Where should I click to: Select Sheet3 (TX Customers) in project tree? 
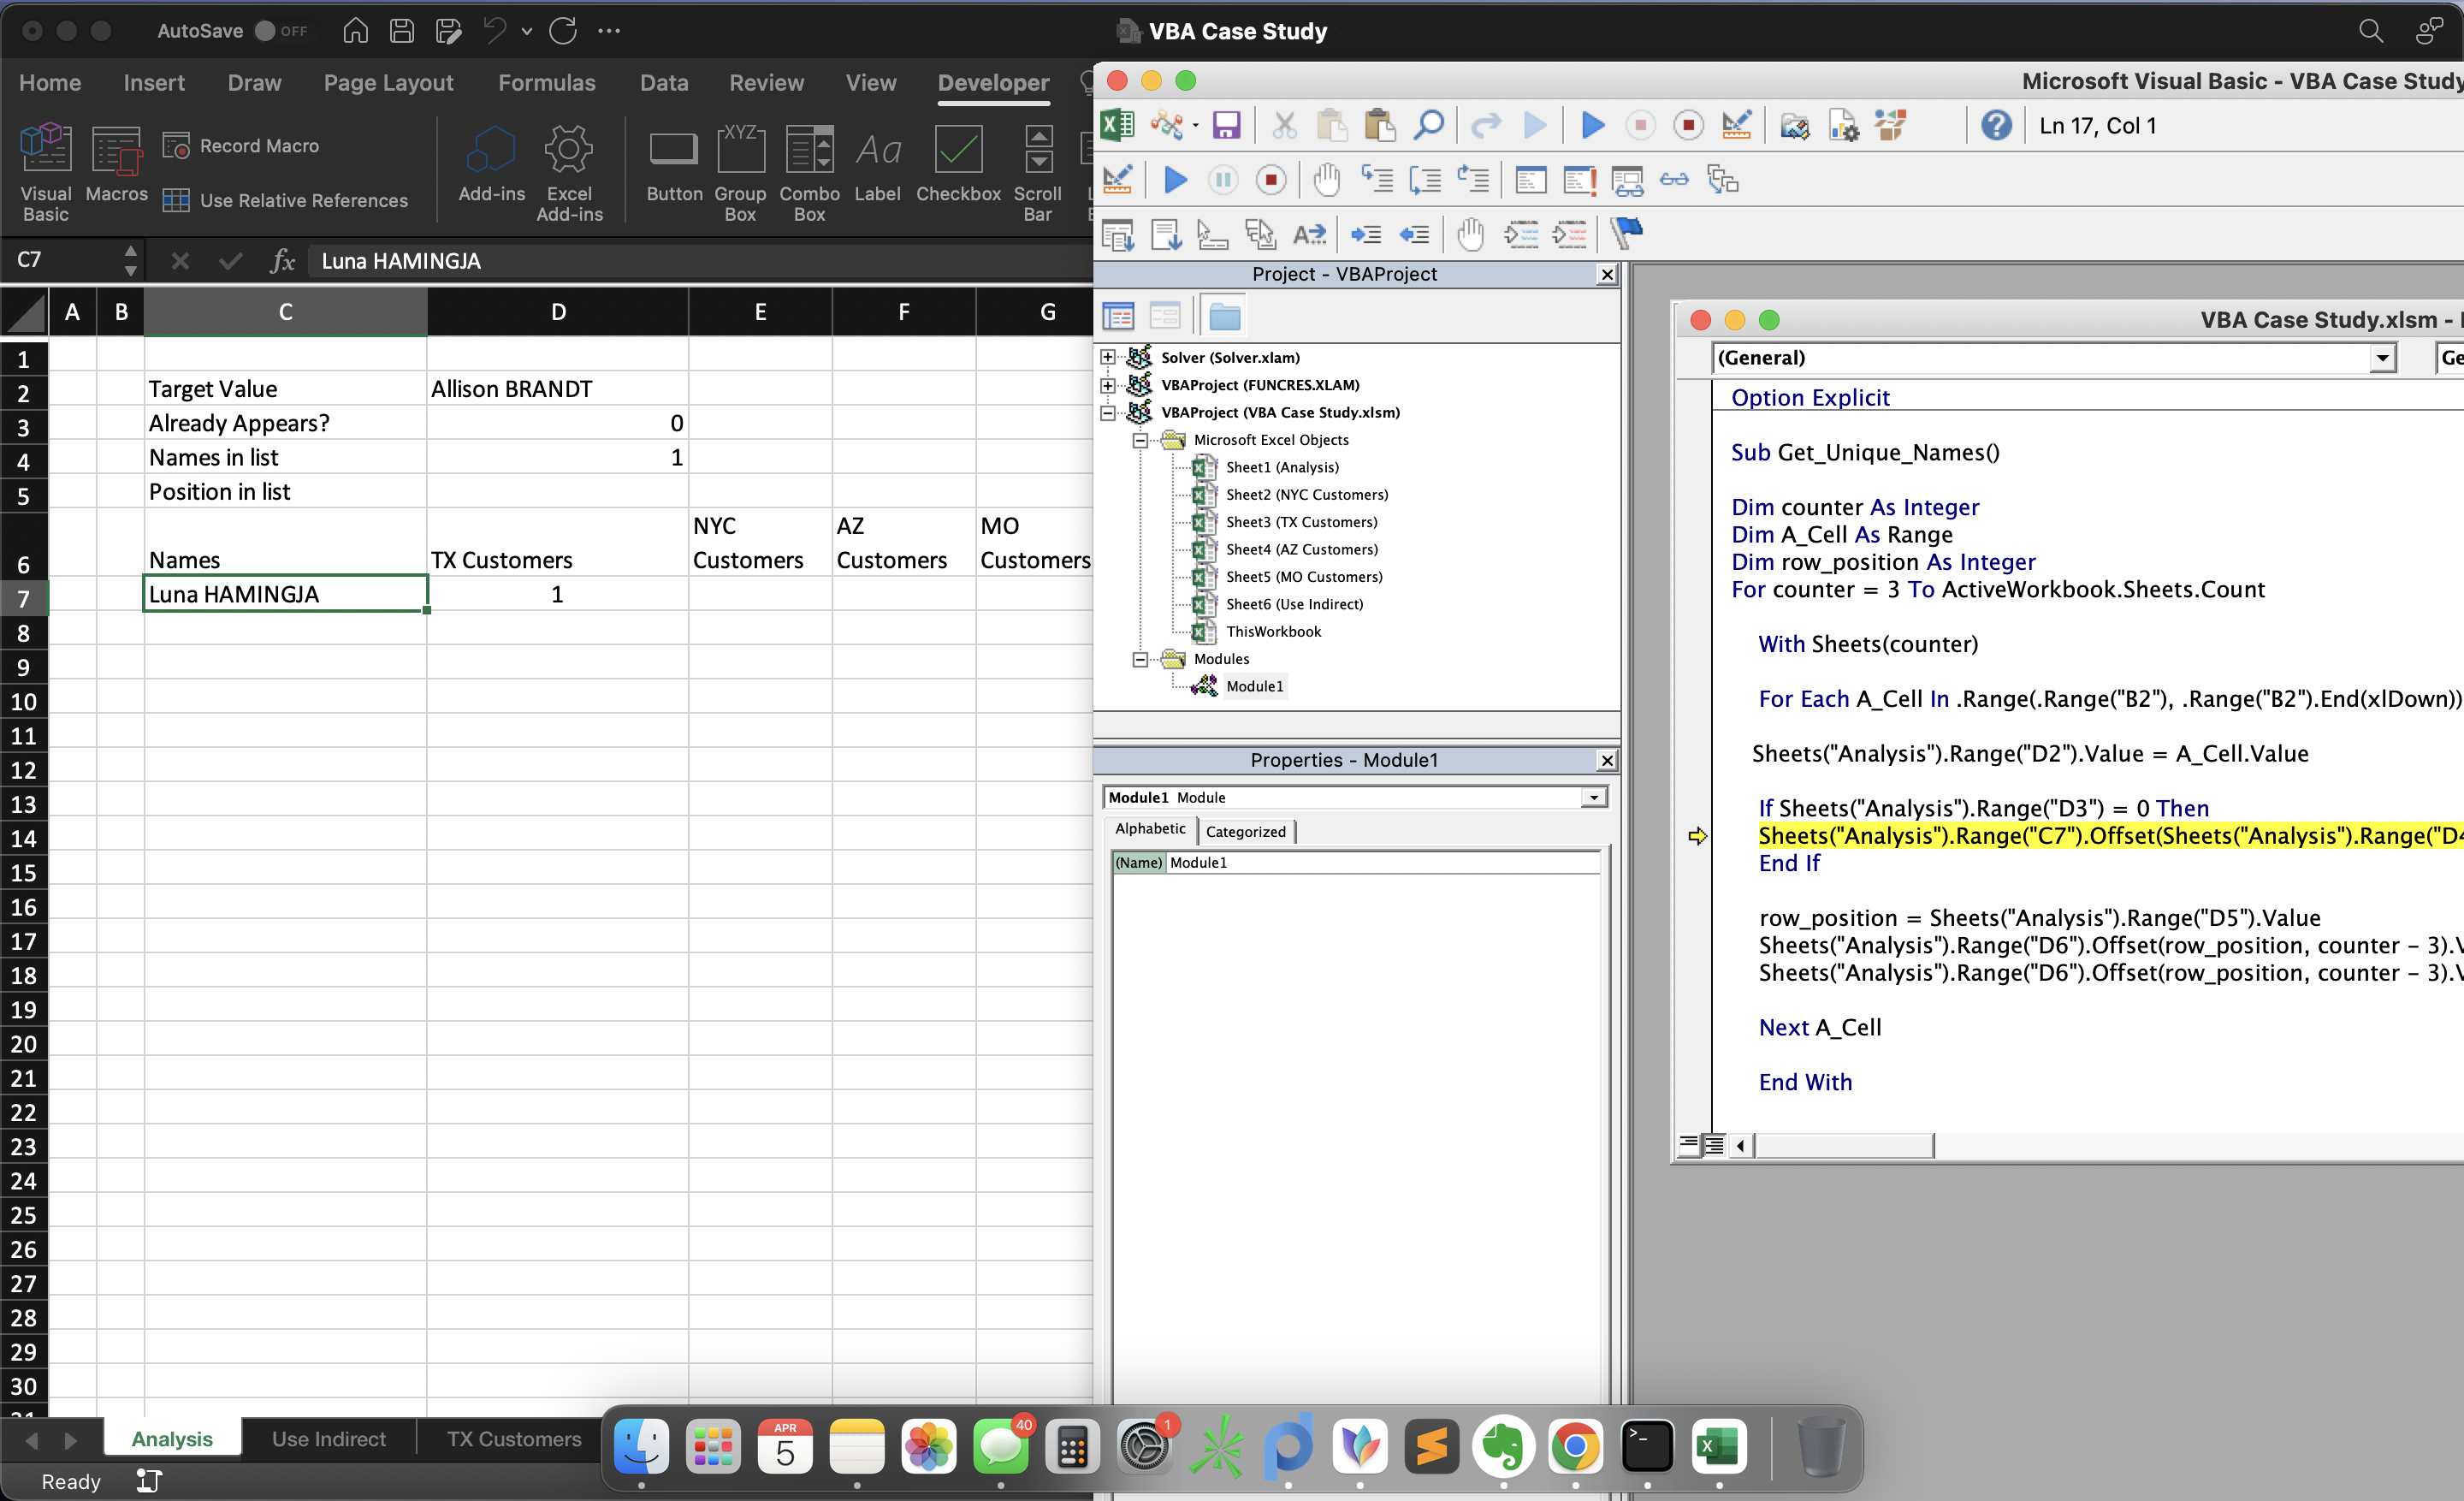[1301, 522]
